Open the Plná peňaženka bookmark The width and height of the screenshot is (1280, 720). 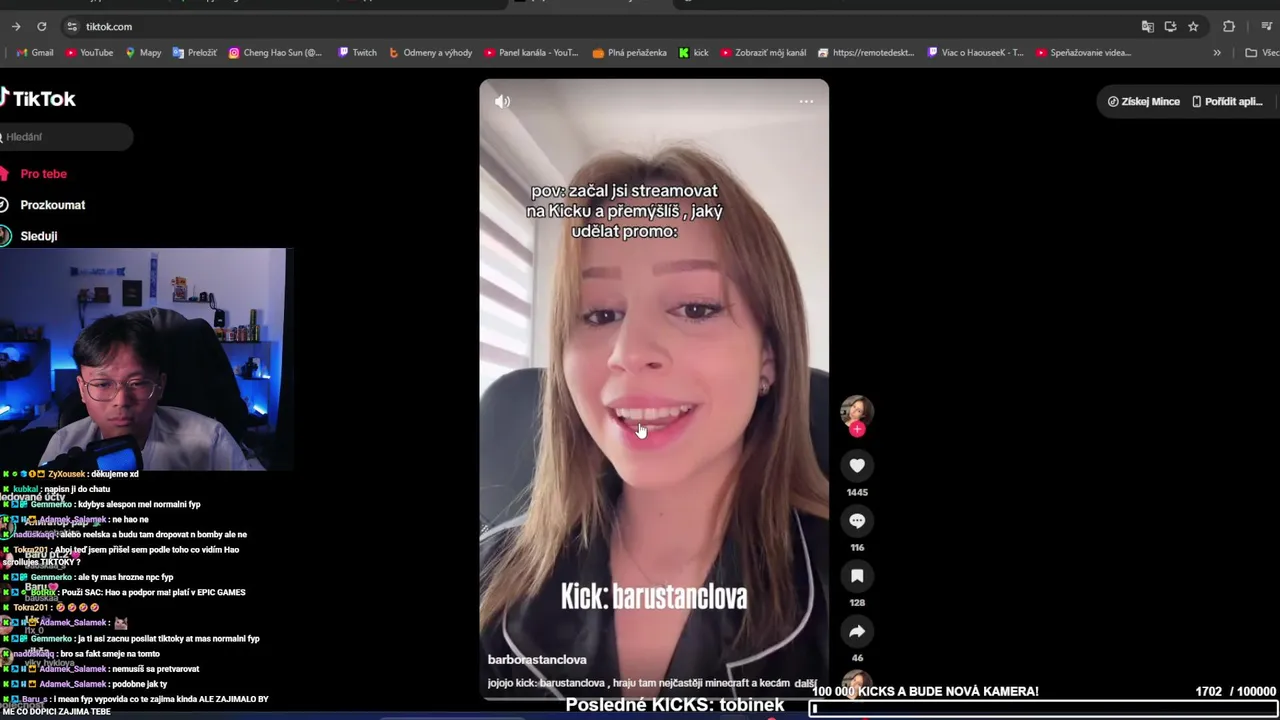[629, 53]
